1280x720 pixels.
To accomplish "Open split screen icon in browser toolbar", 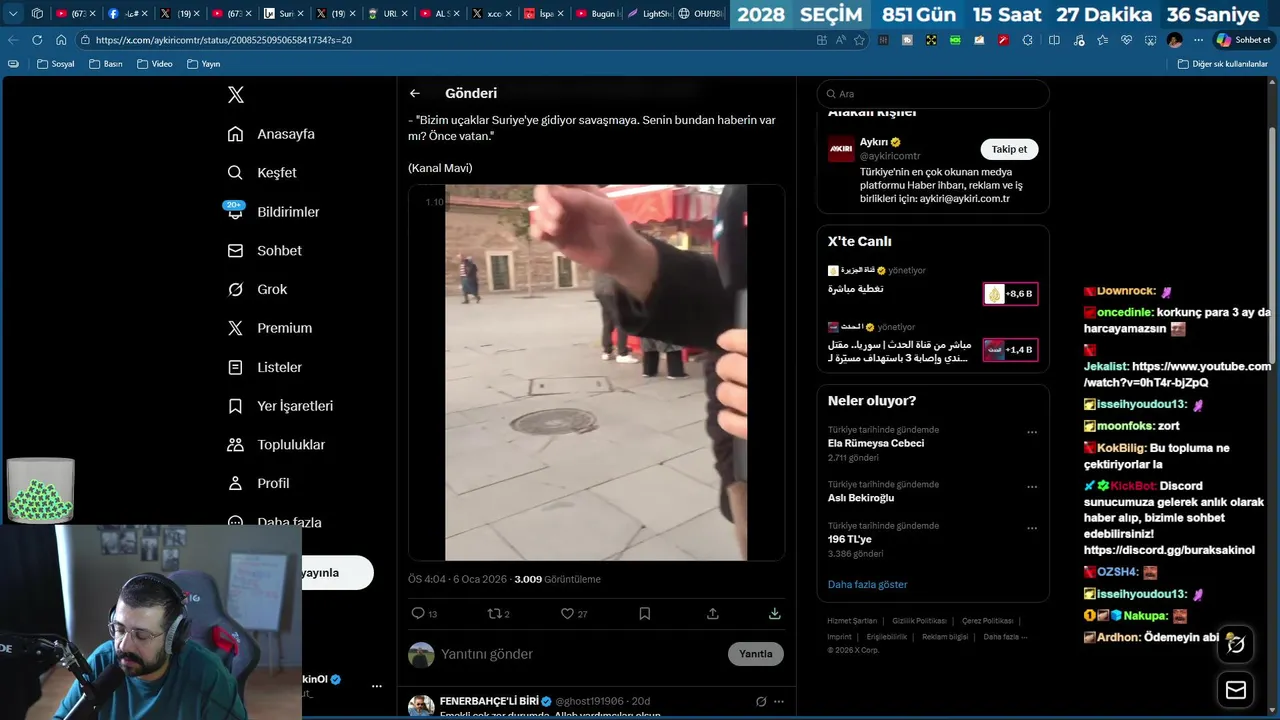I will click(x=1054, y=40).
